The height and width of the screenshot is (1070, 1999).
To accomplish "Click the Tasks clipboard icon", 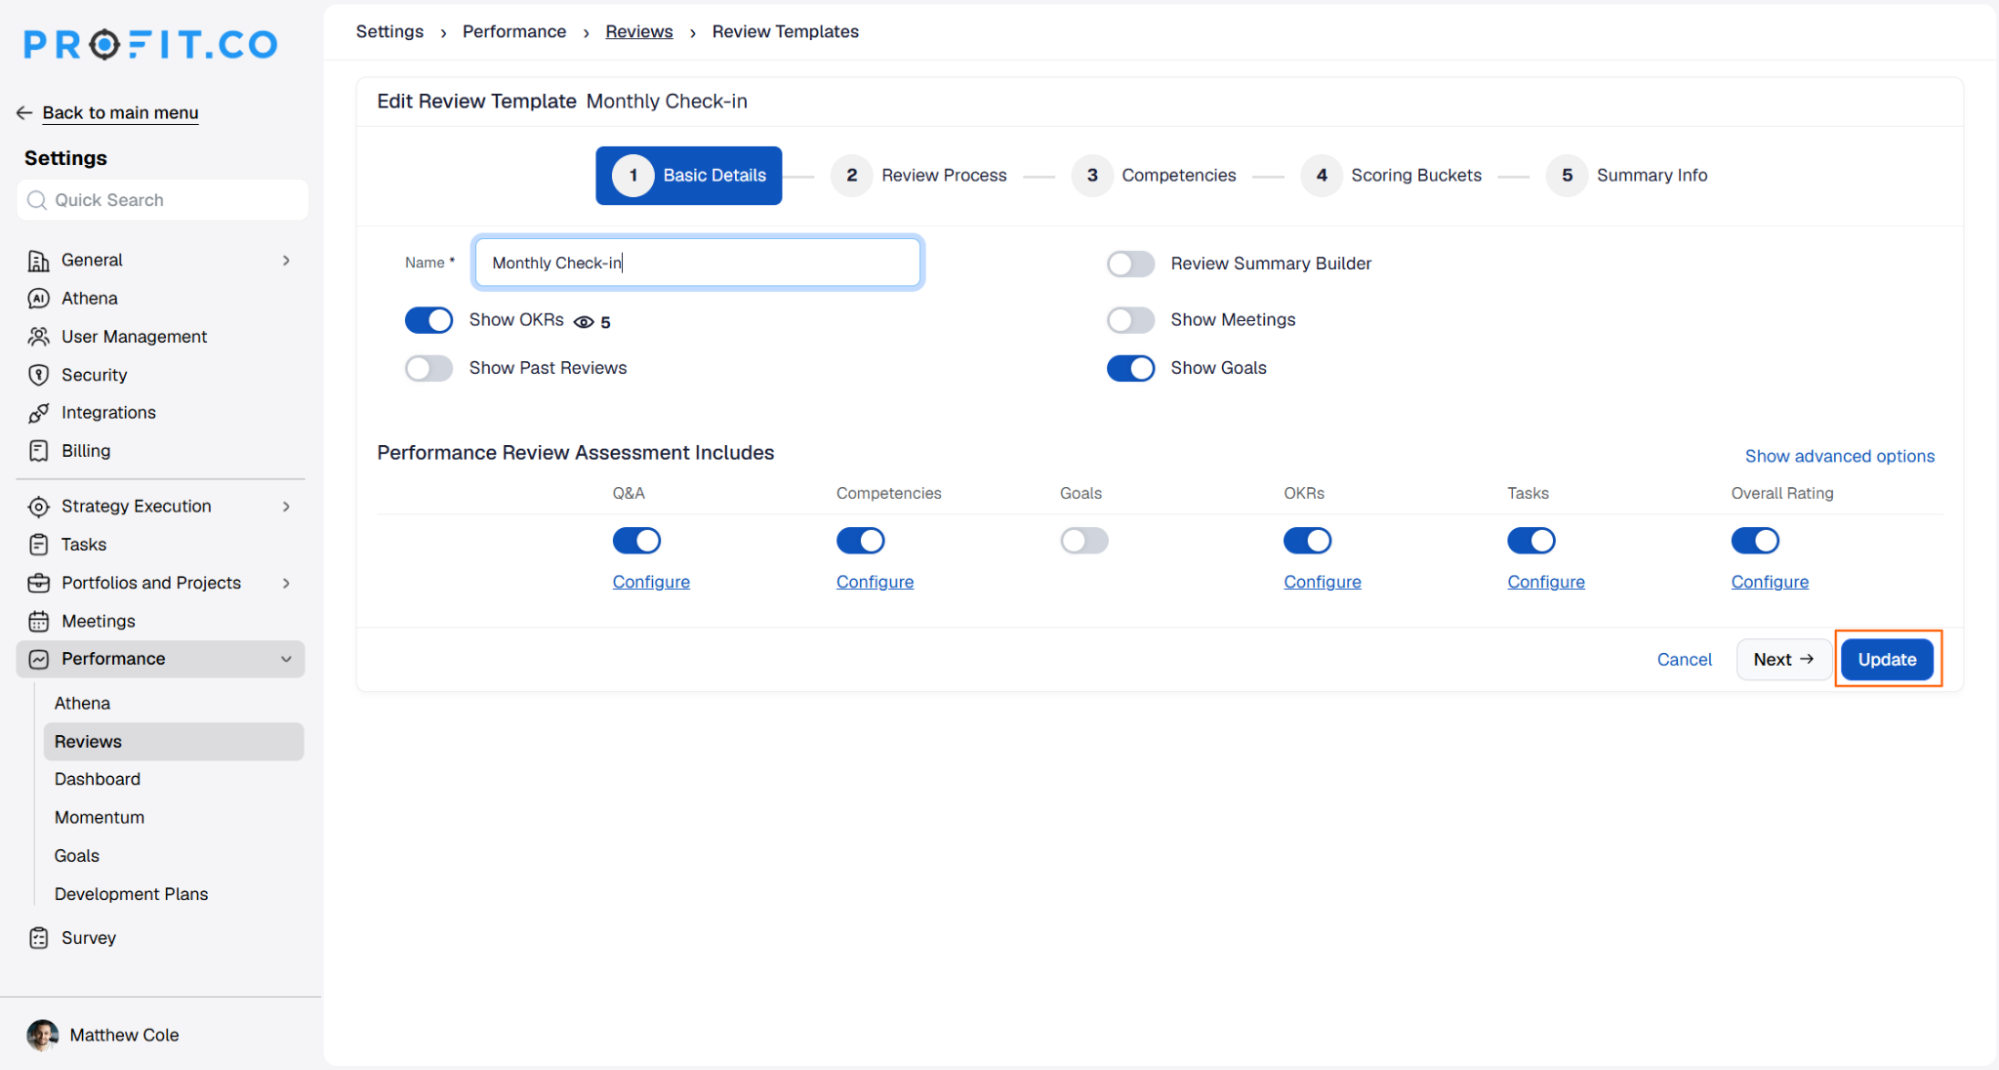I will click(38, 545).
